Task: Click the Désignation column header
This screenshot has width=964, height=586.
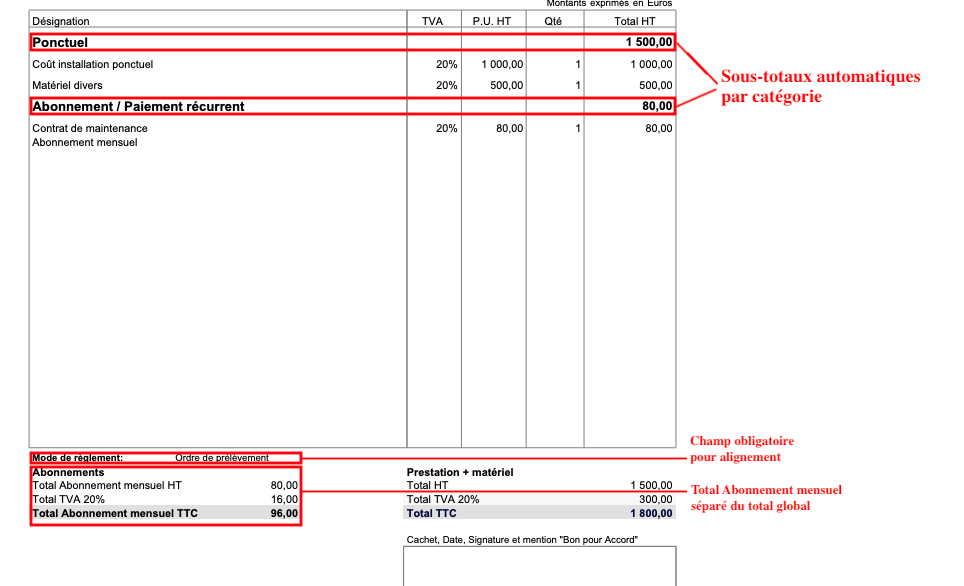Action: pyautogui.click(x=61, y=21)
